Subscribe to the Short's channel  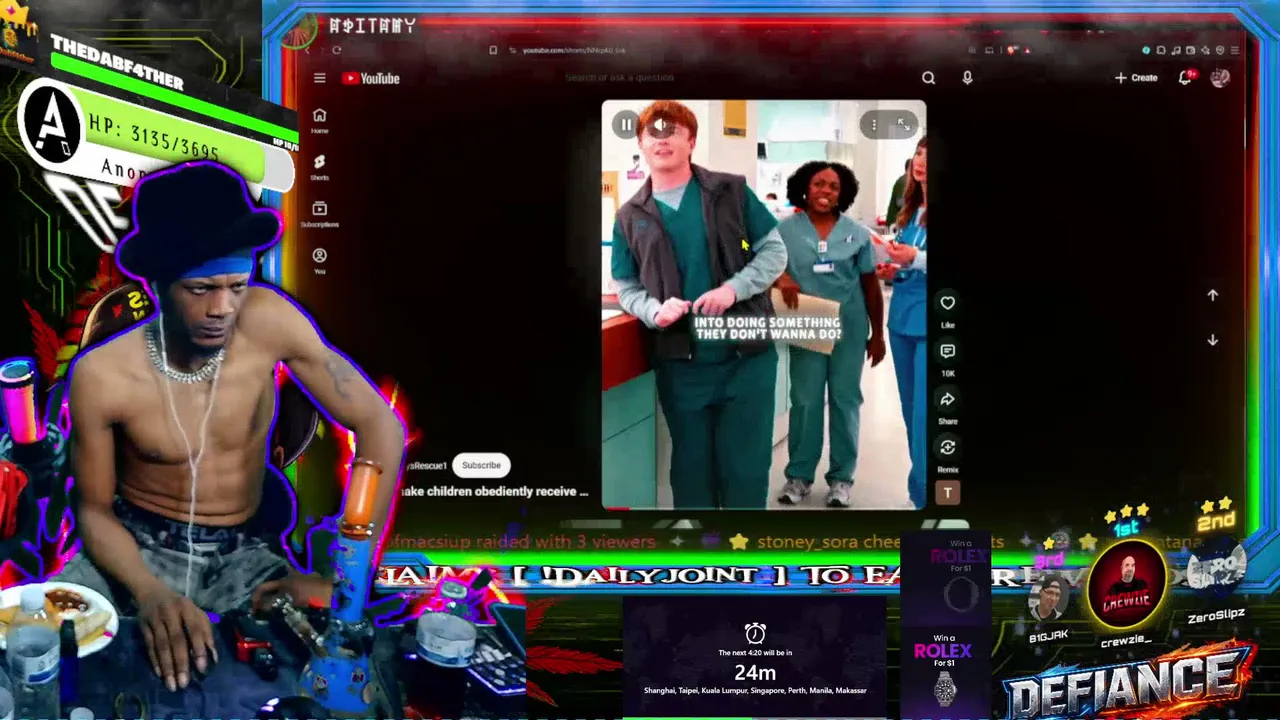click(481, 465)
